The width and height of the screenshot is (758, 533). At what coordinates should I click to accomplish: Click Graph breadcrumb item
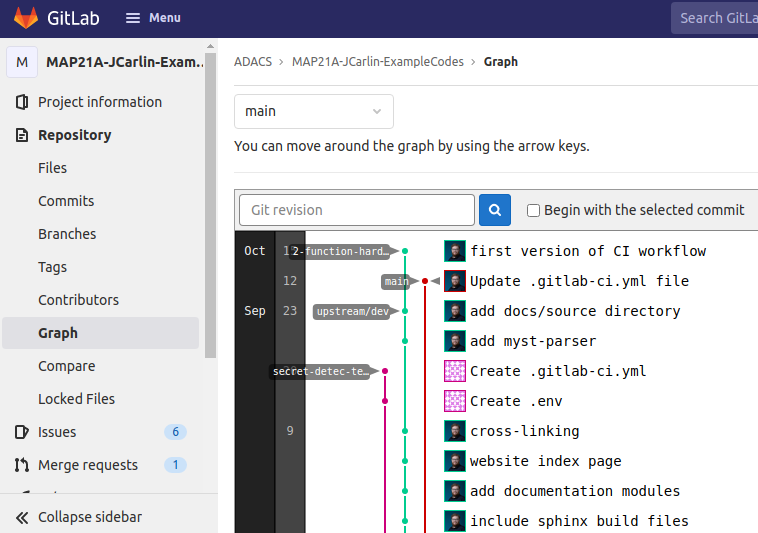coord(501,62)
